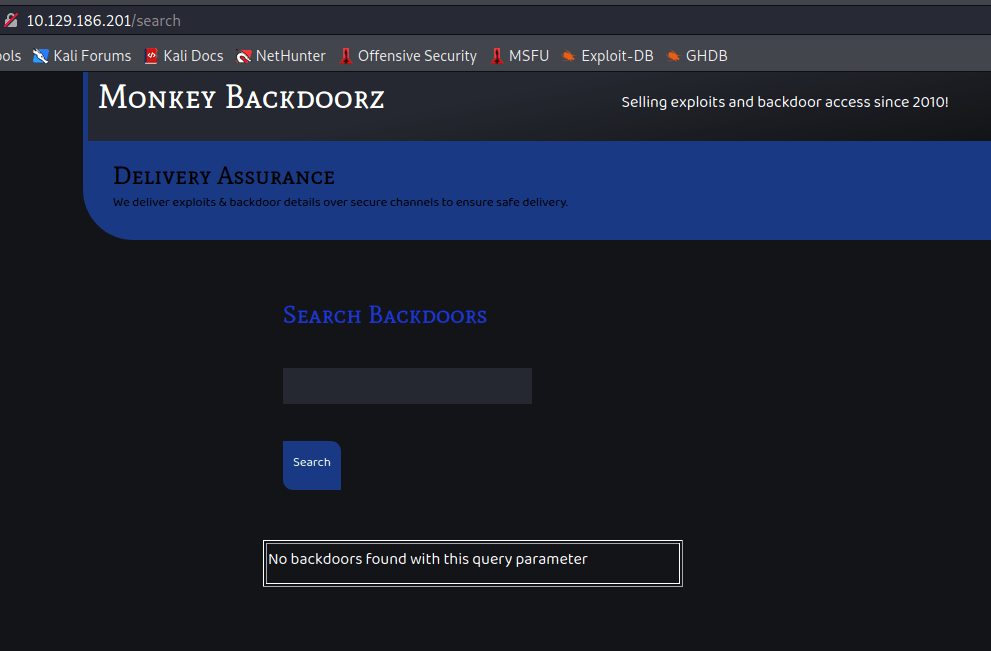
Task: Click the Kali Forums bookmark icon
Action: click(40, 56)
